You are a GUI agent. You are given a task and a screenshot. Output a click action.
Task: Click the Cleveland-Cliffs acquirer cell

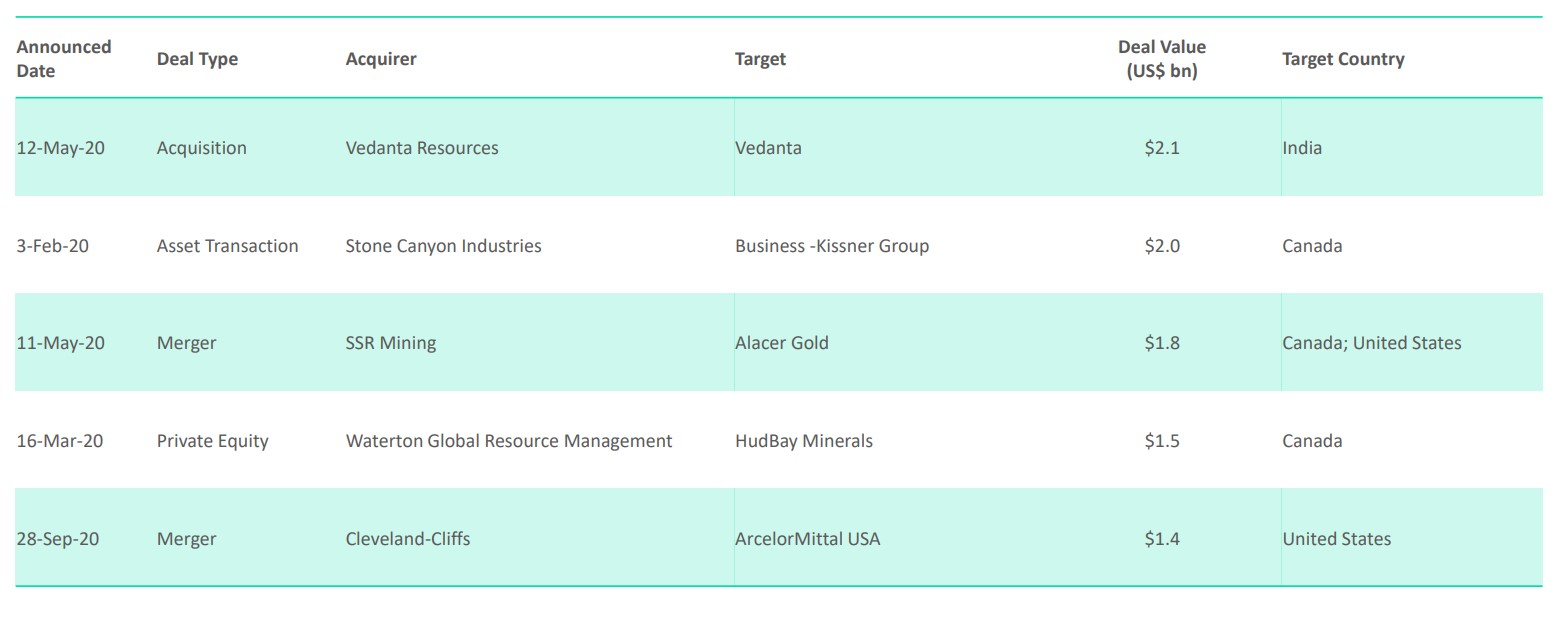[408, 539]
